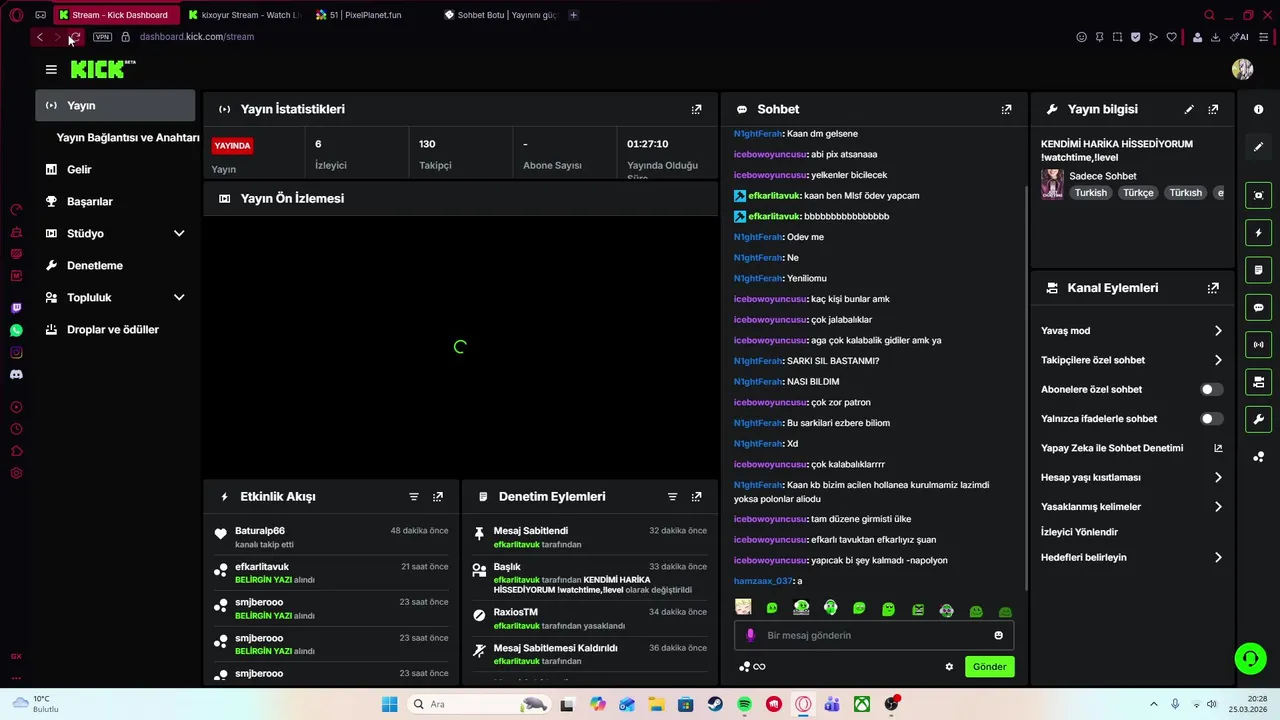The image size is (1280, 720).
Task: Open chat settings gear icon
Action: (949, 667)
